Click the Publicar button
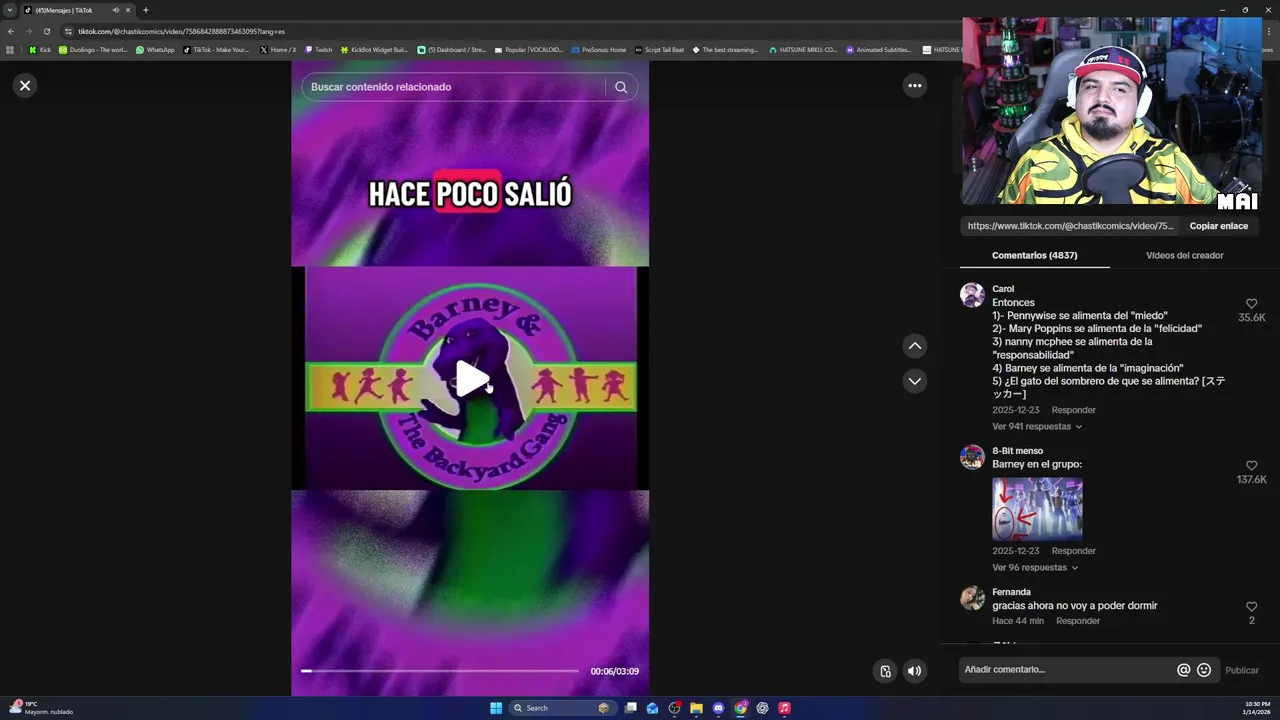Screen dimensions: 1280x720 click(1242, 670)
